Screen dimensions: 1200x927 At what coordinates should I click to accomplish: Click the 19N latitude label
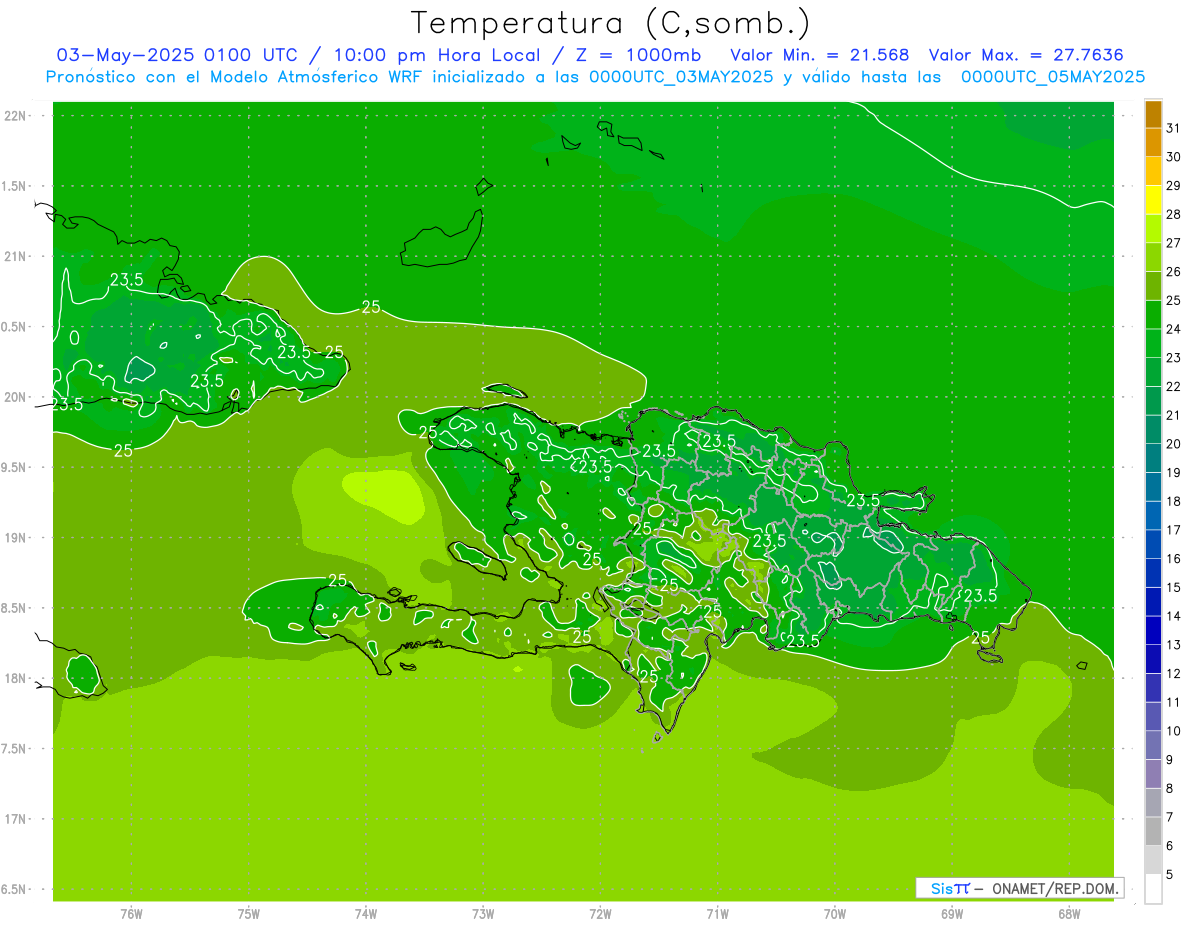pyautogui.click(x=16, y=538)
